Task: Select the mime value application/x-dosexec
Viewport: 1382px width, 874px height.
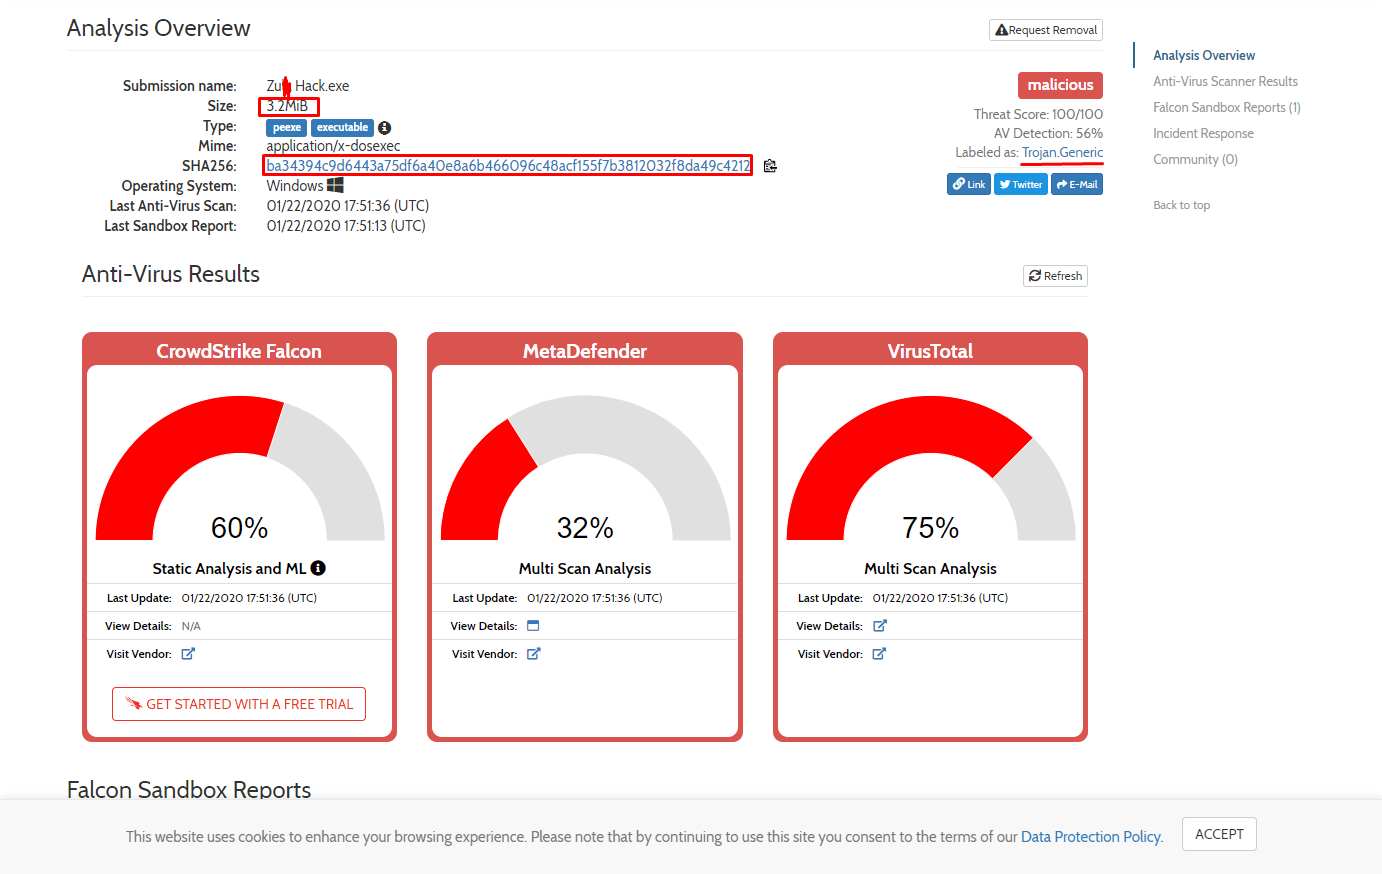Action: click(x=333, y=146)
